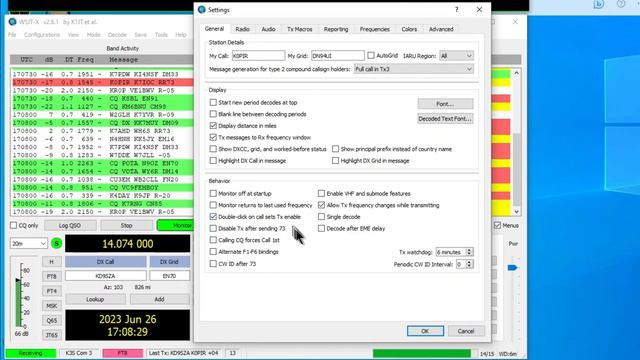Screen dimensions: 640x360
Task: Open the IARU Region dropdown
Action: coord(456,56)
